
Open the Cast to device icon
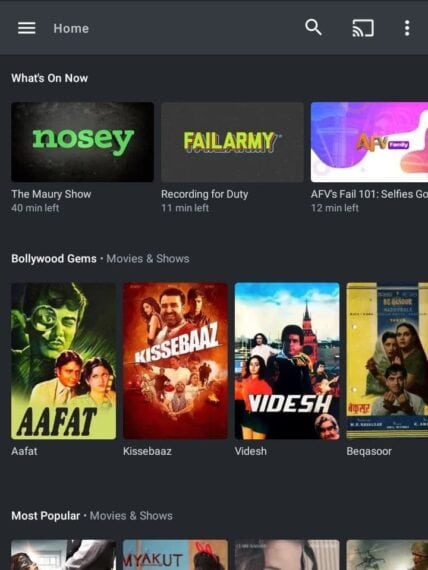(x=363, y=28)
